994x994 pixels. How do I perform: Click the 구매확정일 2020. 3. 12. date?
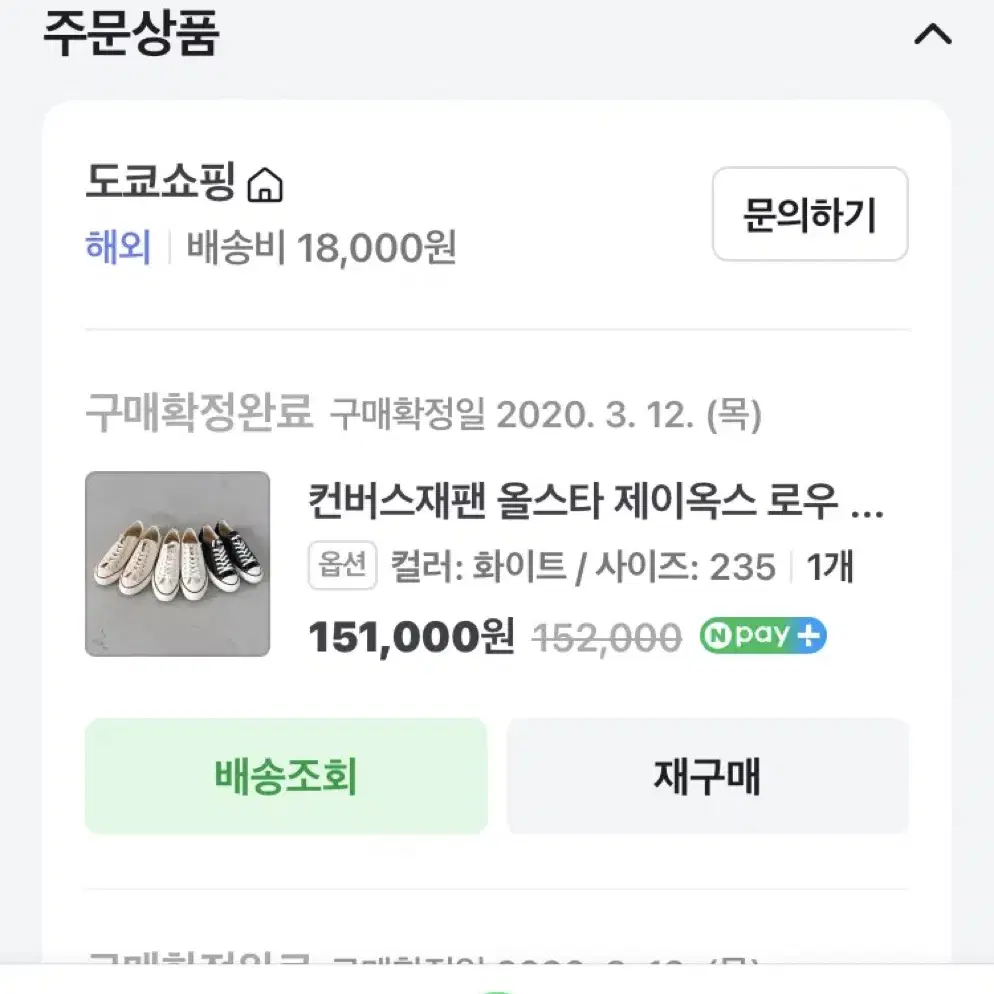545,415
